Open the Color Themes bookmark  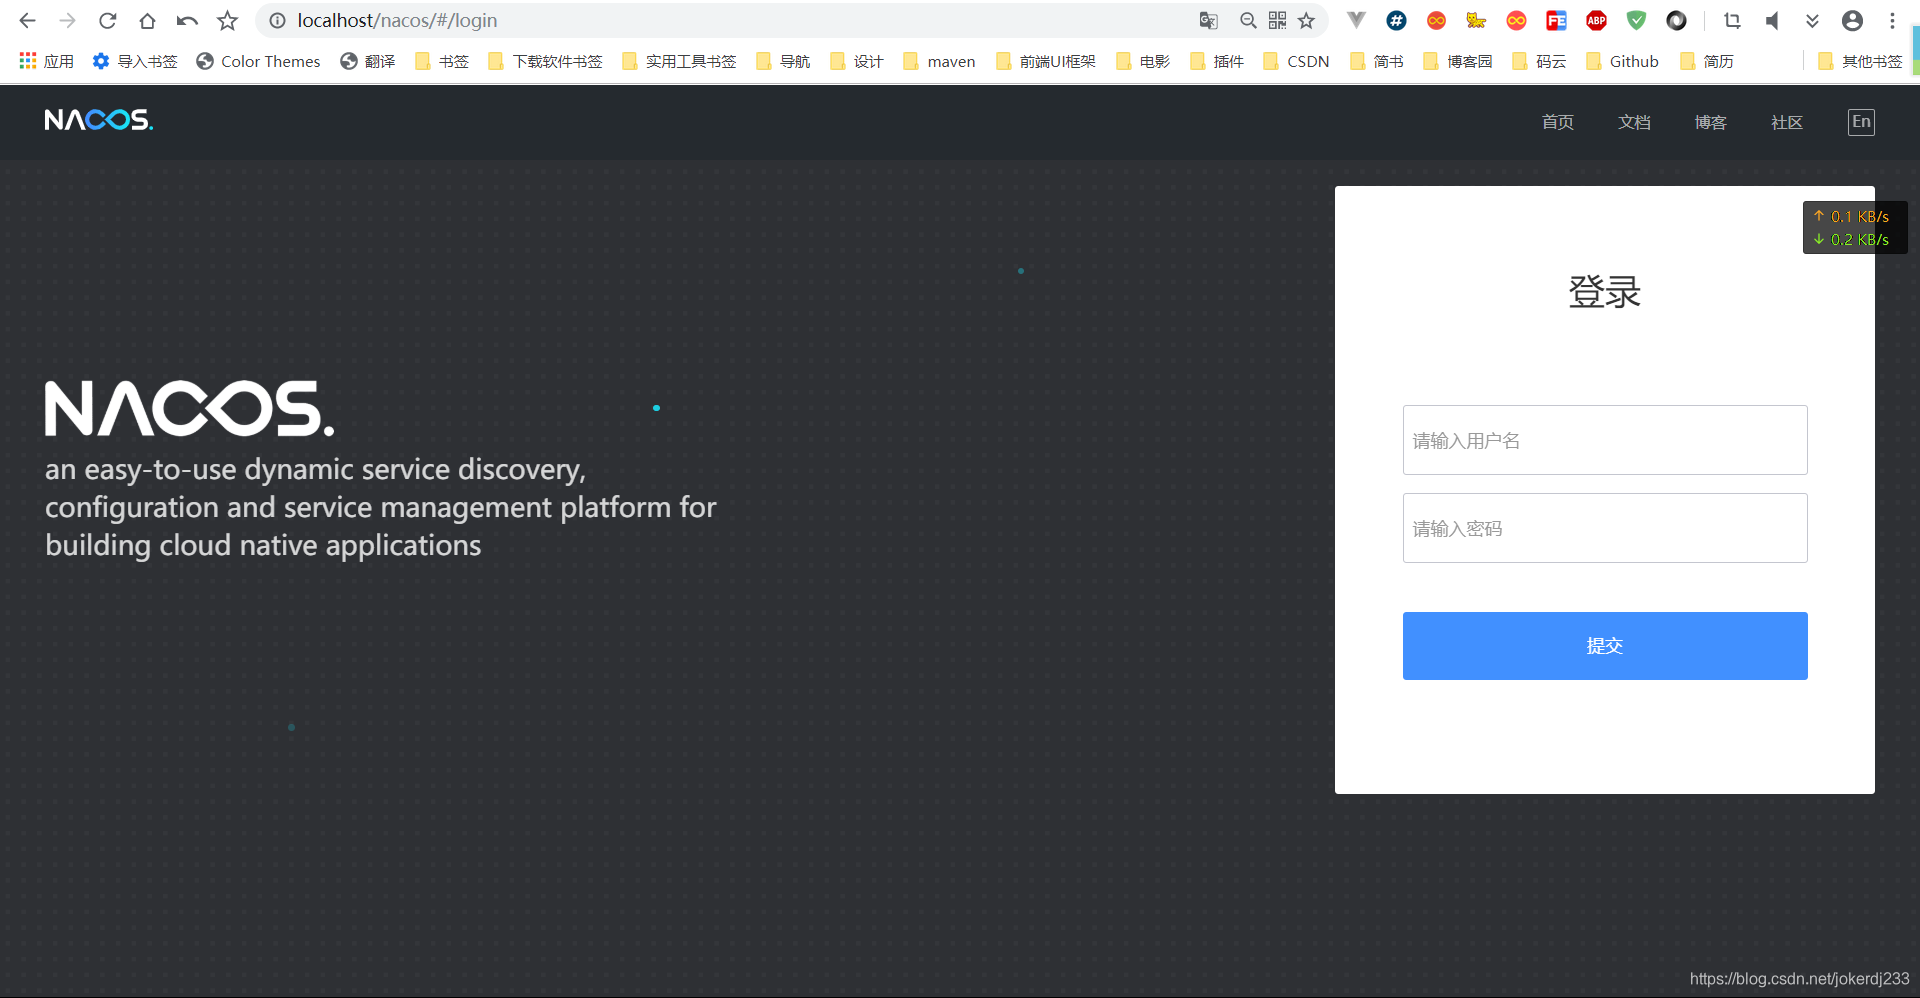(258, 61)
